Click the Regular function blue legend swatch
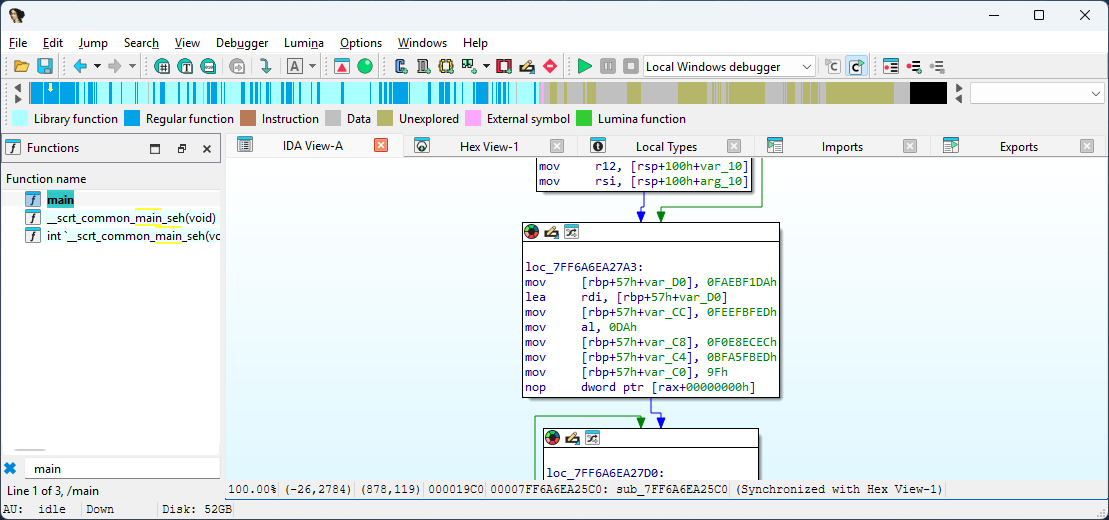Image resolution: width=1109 pixels, height=520 pixels. coord(132,119)
